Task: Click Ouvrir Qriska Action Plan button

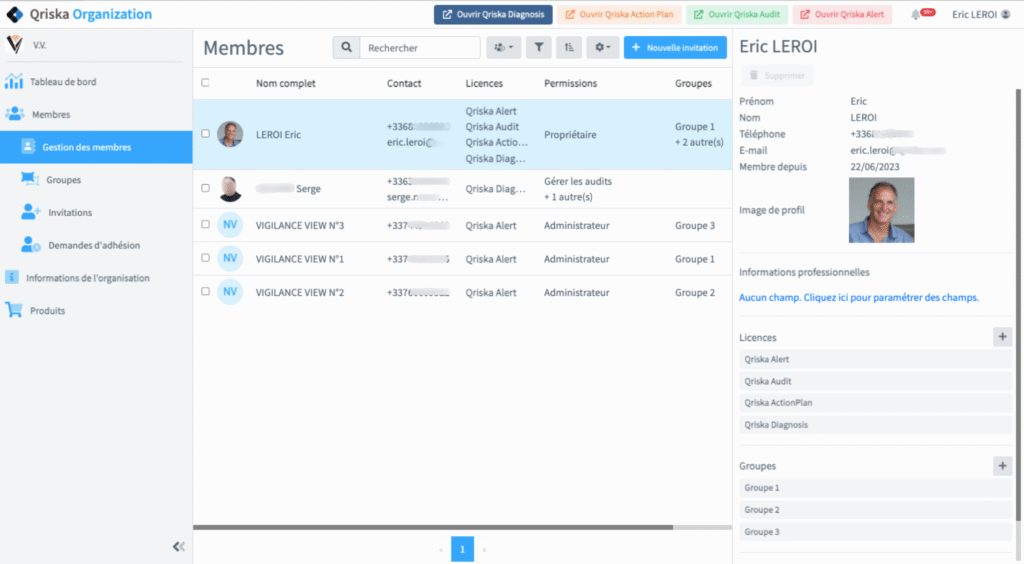Action: 619,14
